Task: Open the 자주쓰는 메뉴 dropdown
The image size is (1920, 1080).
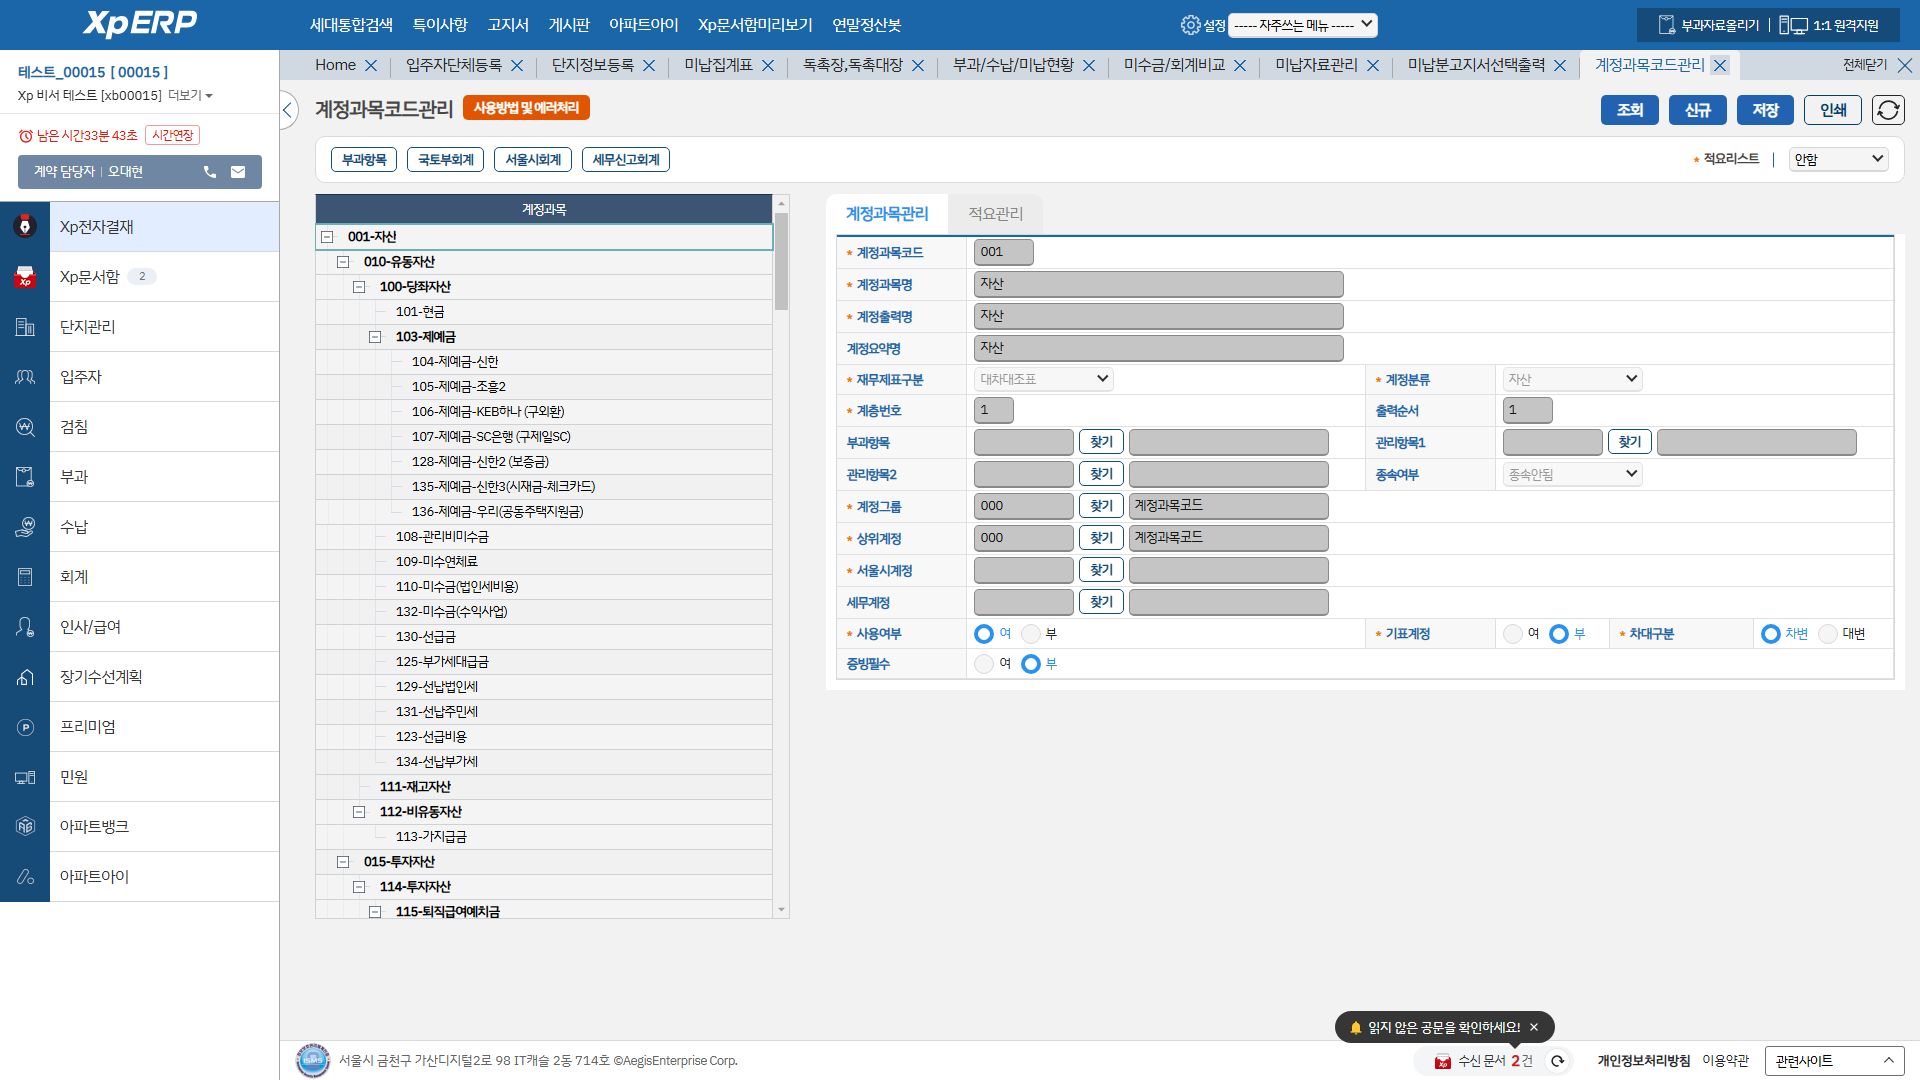Action: point(1302,25)
